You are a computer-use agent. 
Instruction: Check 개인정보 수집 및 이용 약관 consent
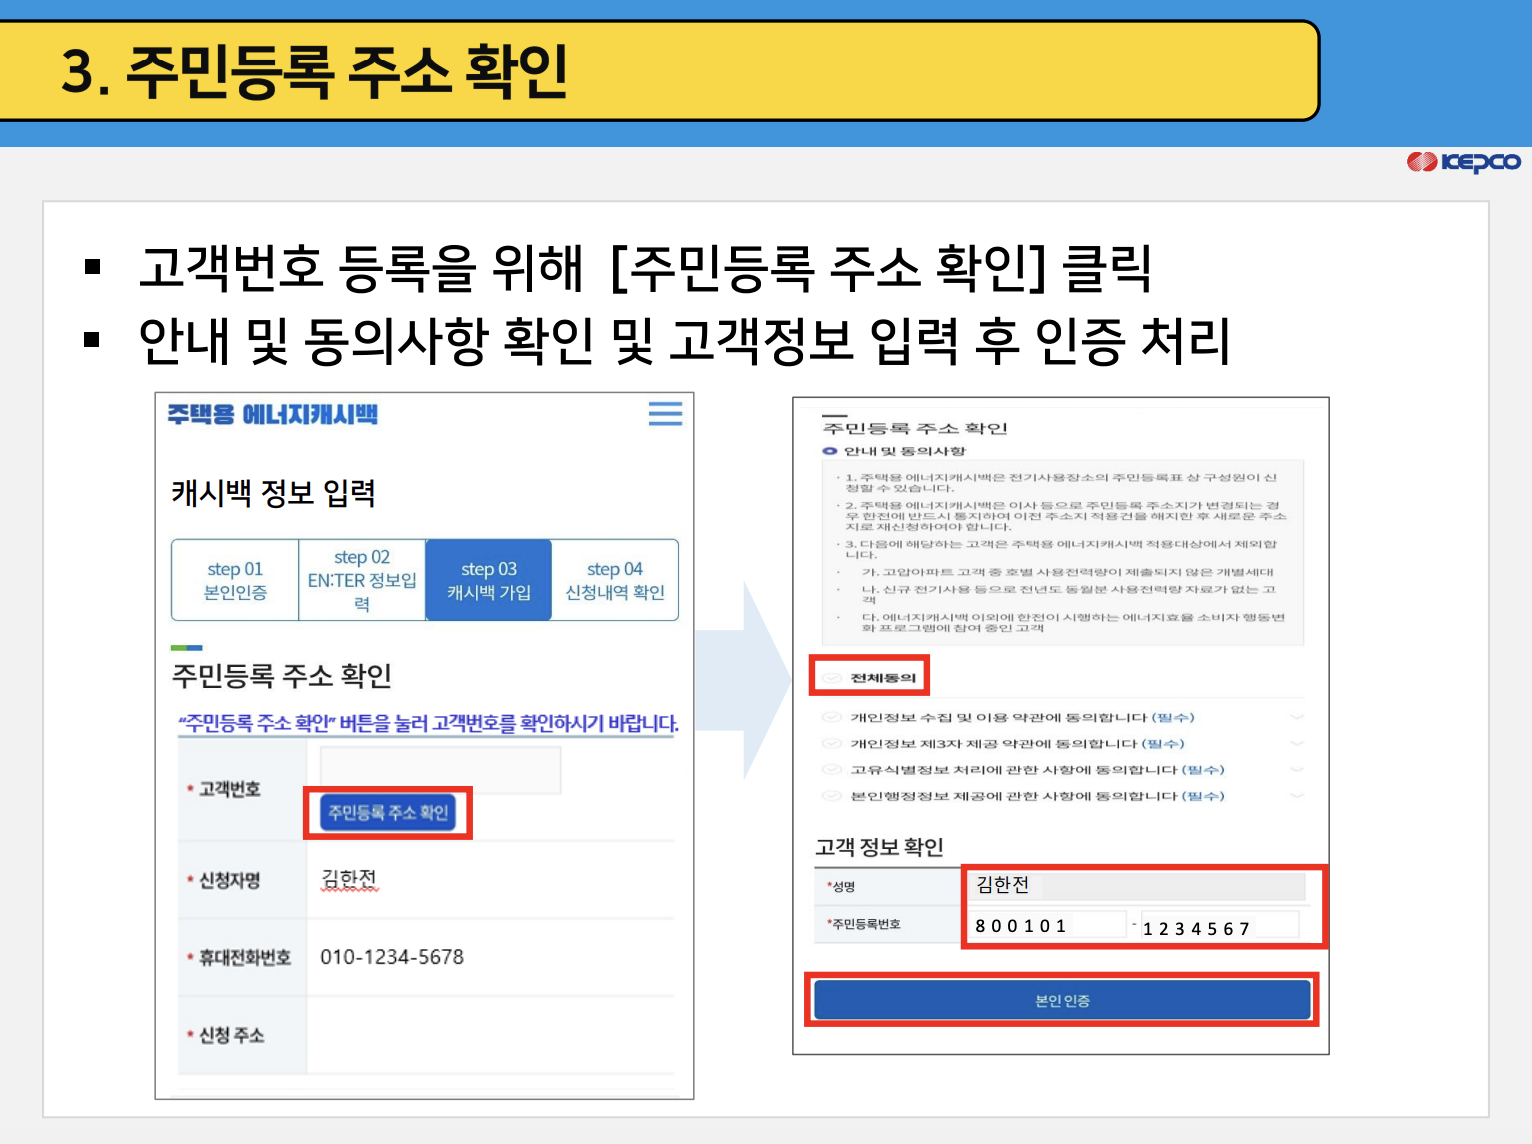[831, 717]
